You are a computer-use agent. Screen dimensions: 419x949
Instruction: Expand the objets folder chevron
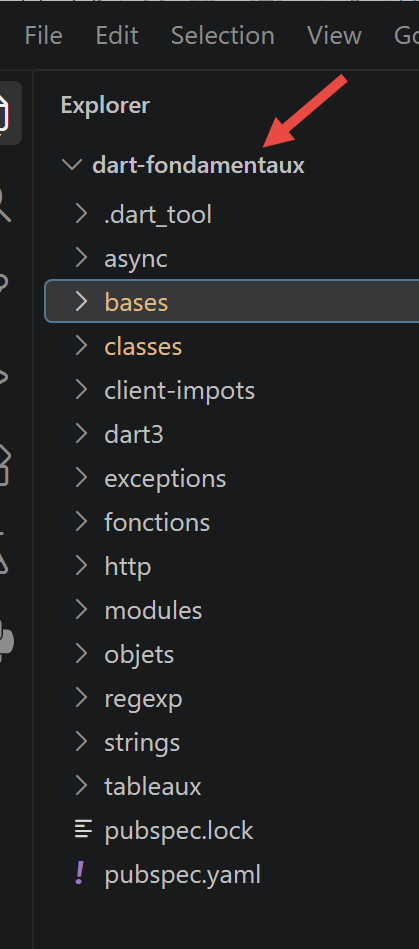[x=81, y=654]
